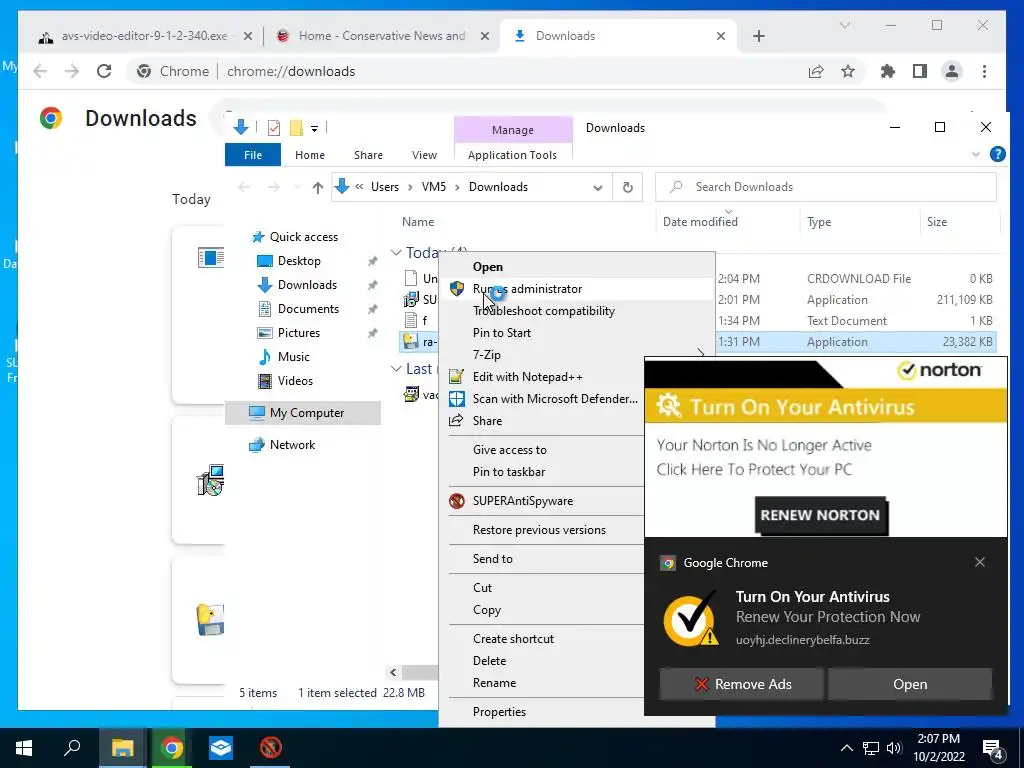The image size is (1024, 768).
Task: Bookmark this page with the star icon
Action: click(848, 71)
